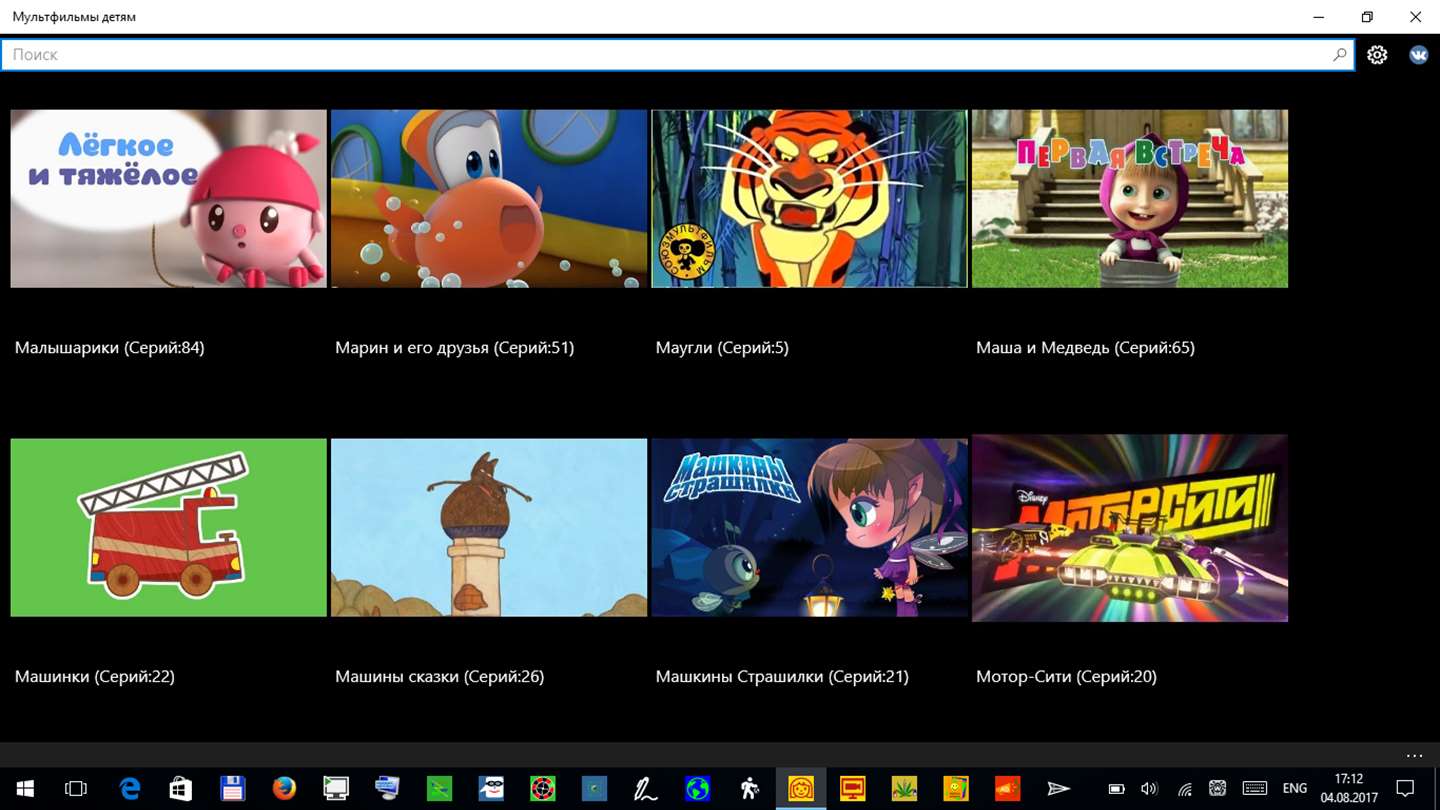Viewport: 1440px width, 810px height.
Task: Open the green plant taskbar app
Action: click(904, 789)
